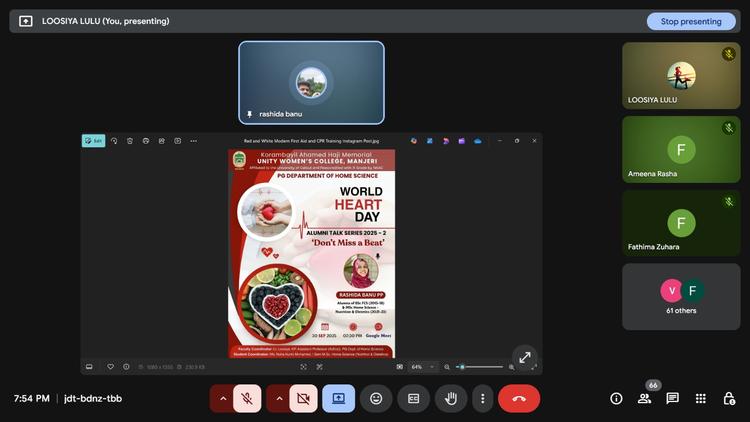Open host controls lock icon

729,398
